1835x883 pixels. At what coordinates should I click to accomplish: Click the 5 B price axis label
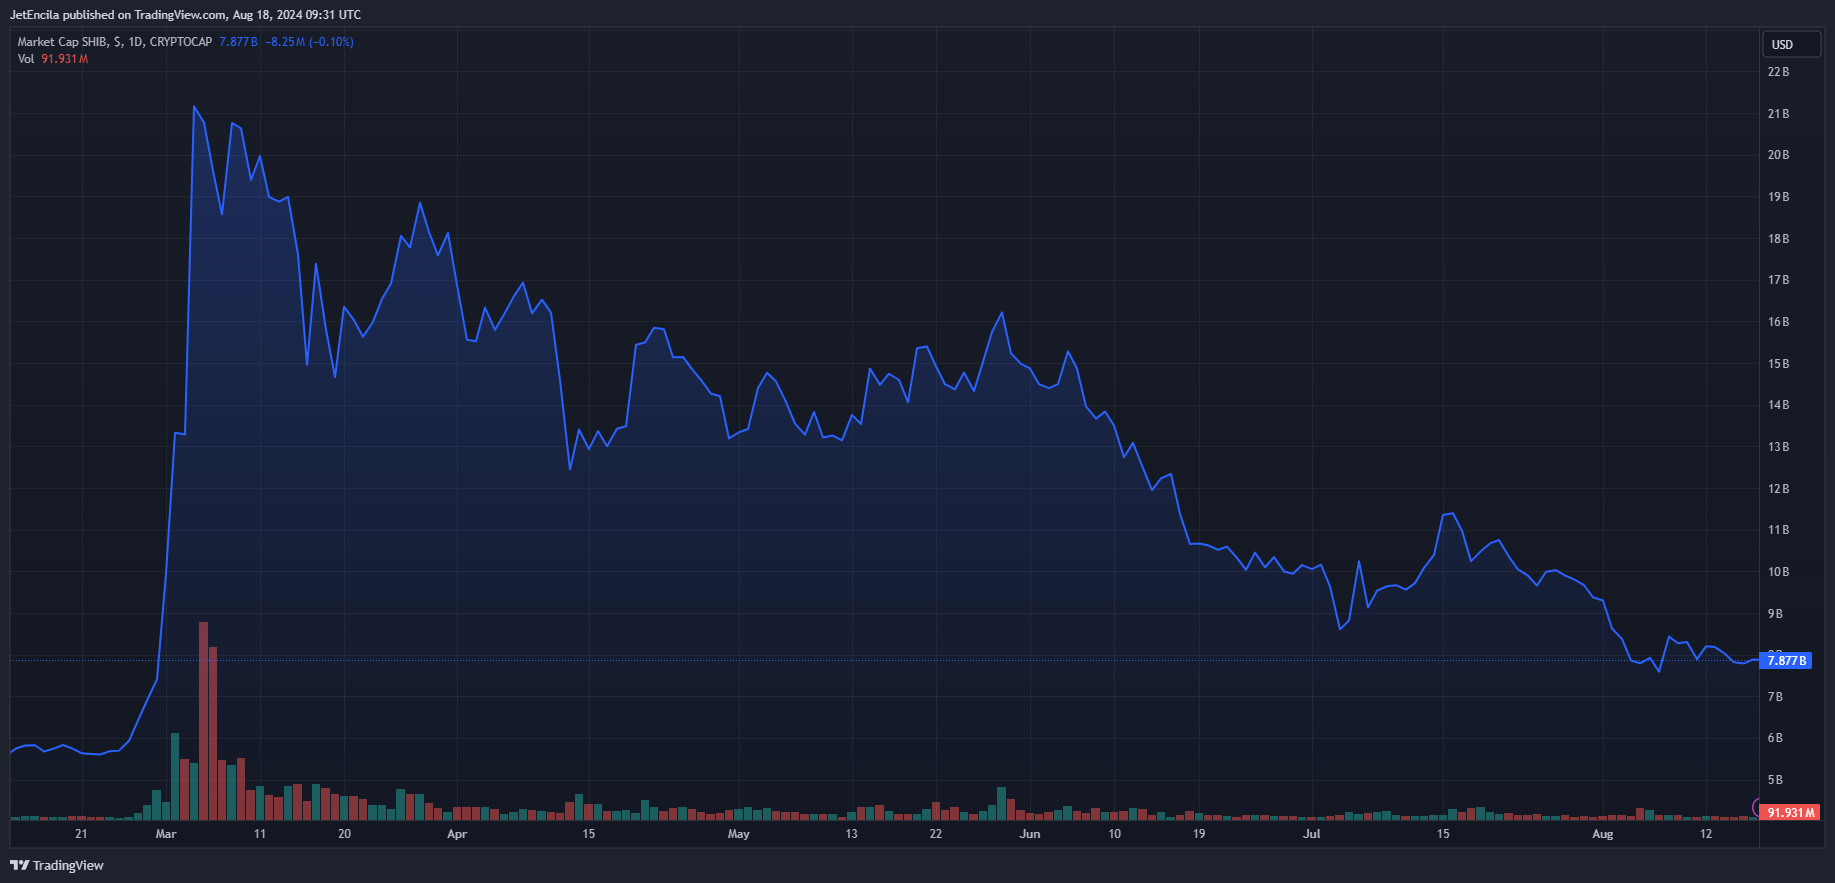tap(1775, 780)
